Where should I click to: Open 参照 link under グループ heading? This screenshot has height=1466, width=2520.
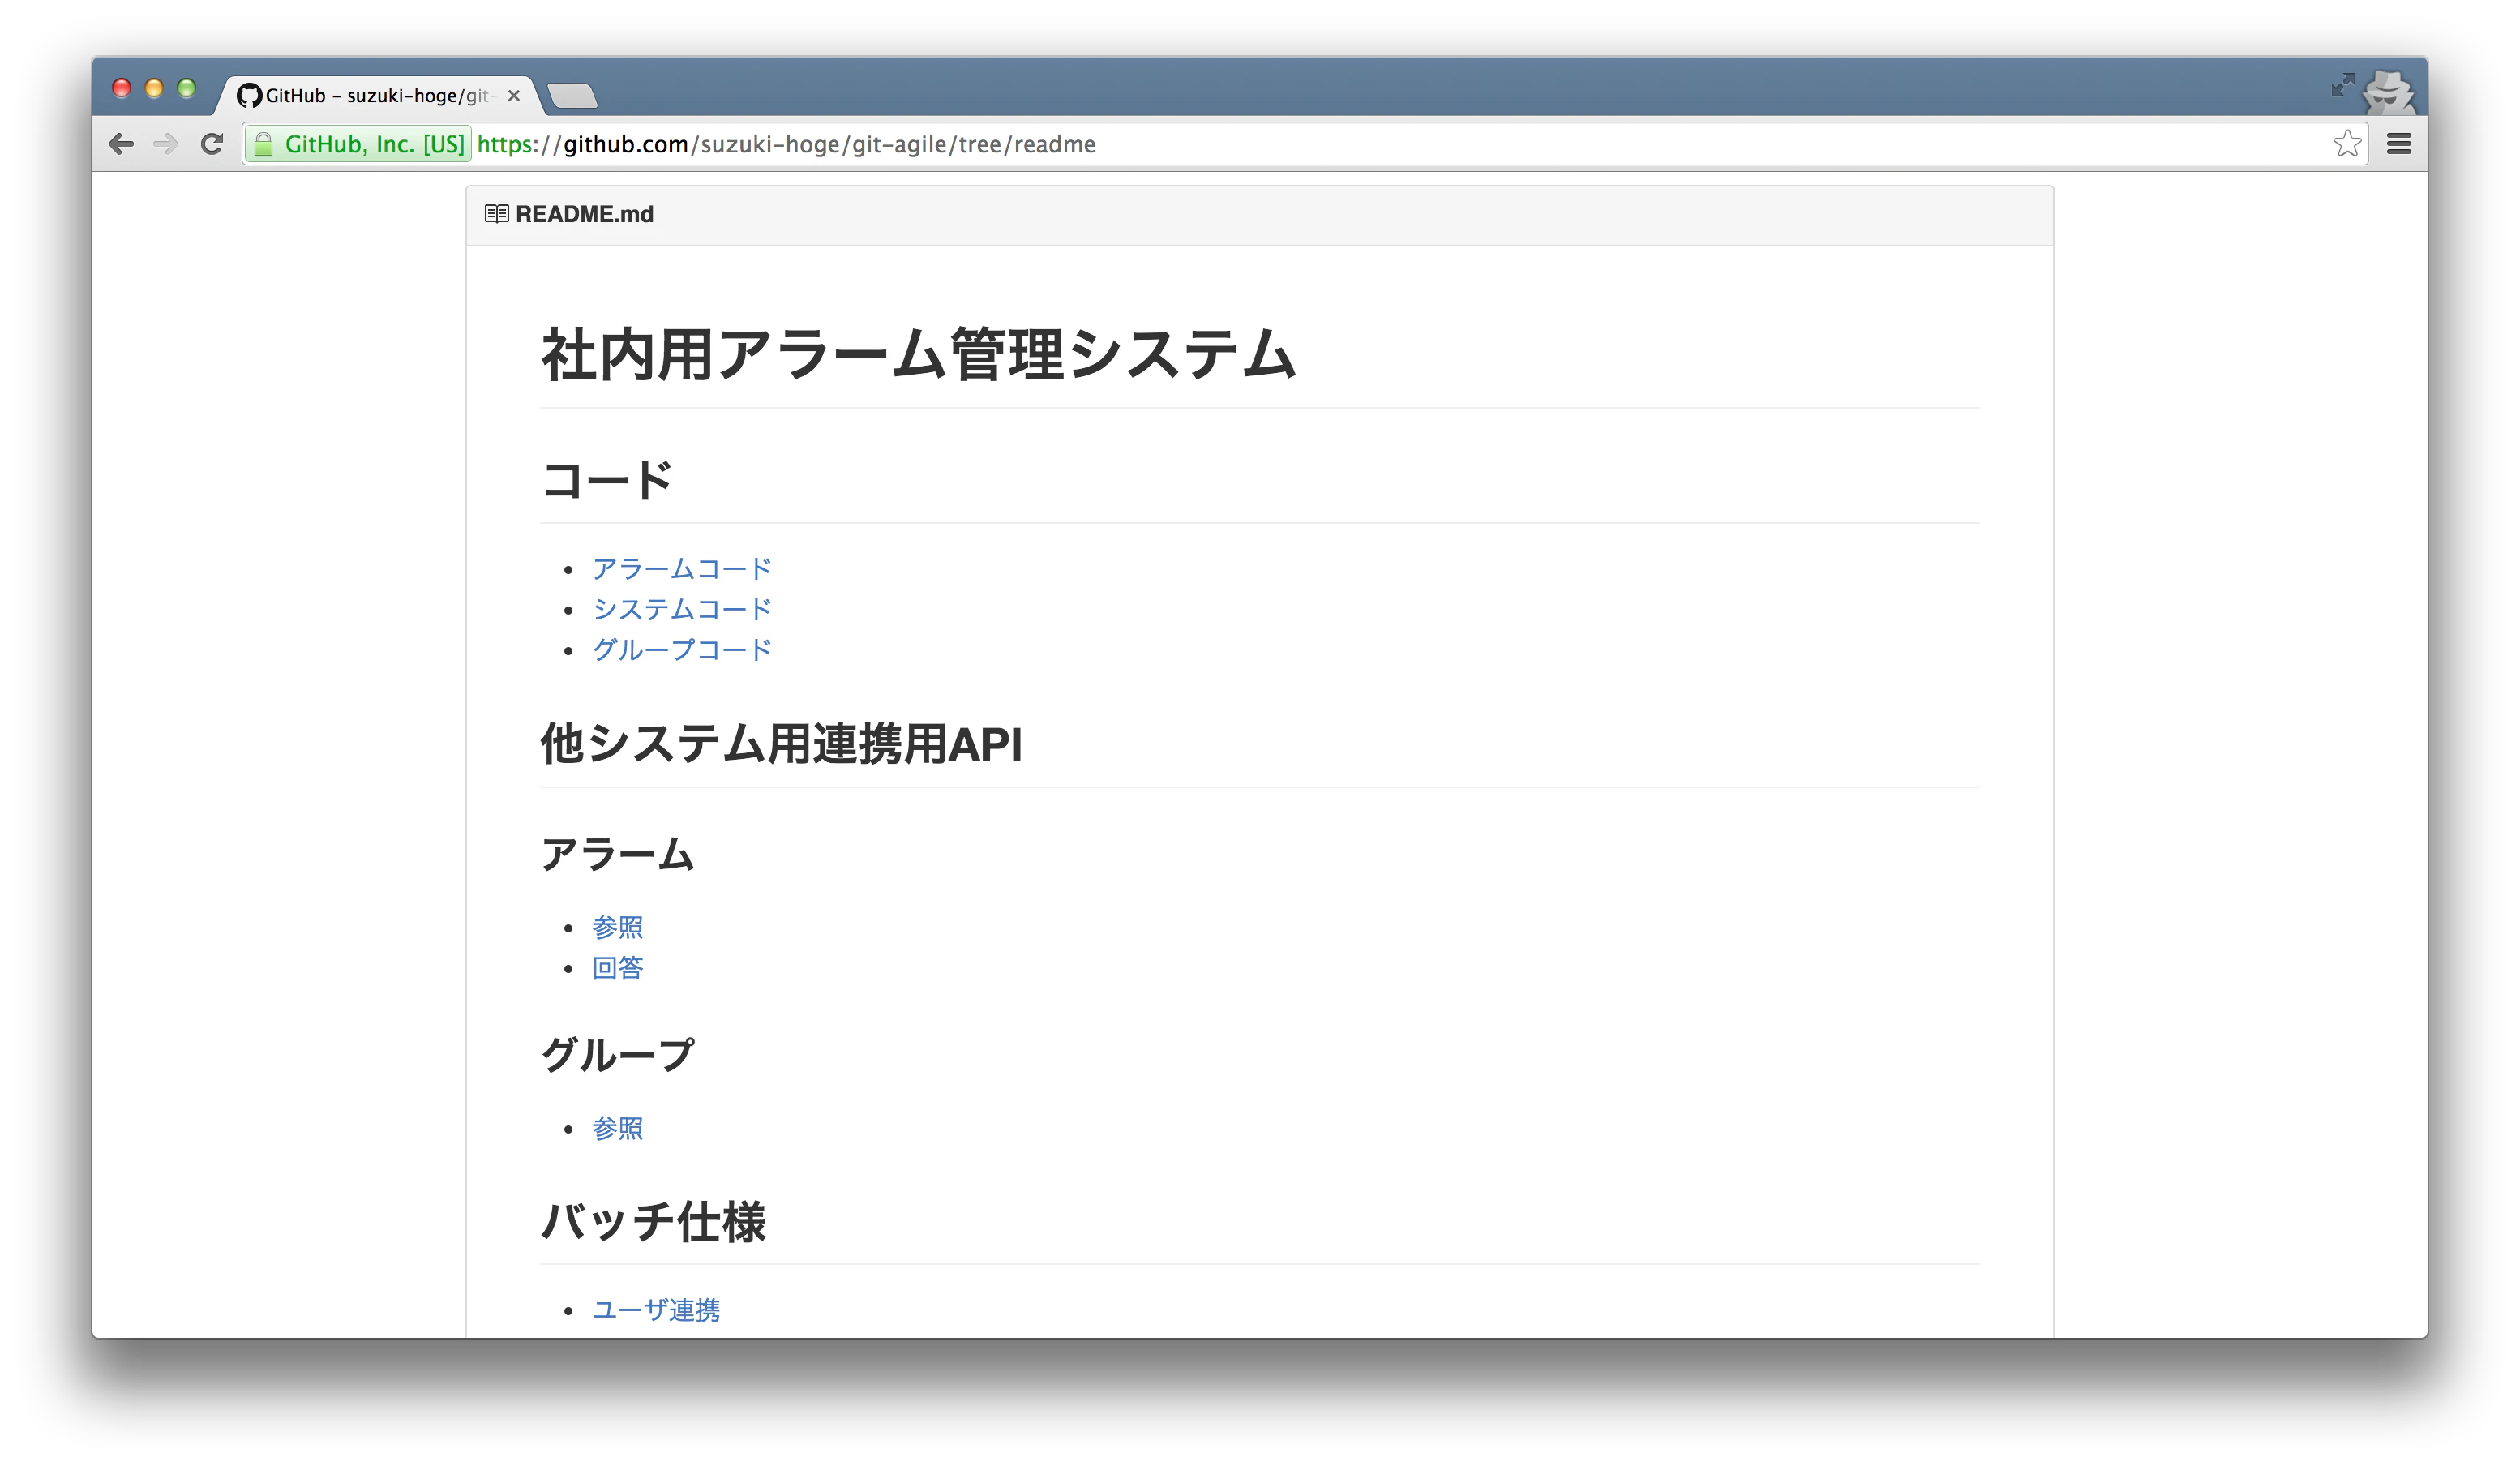click(x=618, y=1129)
